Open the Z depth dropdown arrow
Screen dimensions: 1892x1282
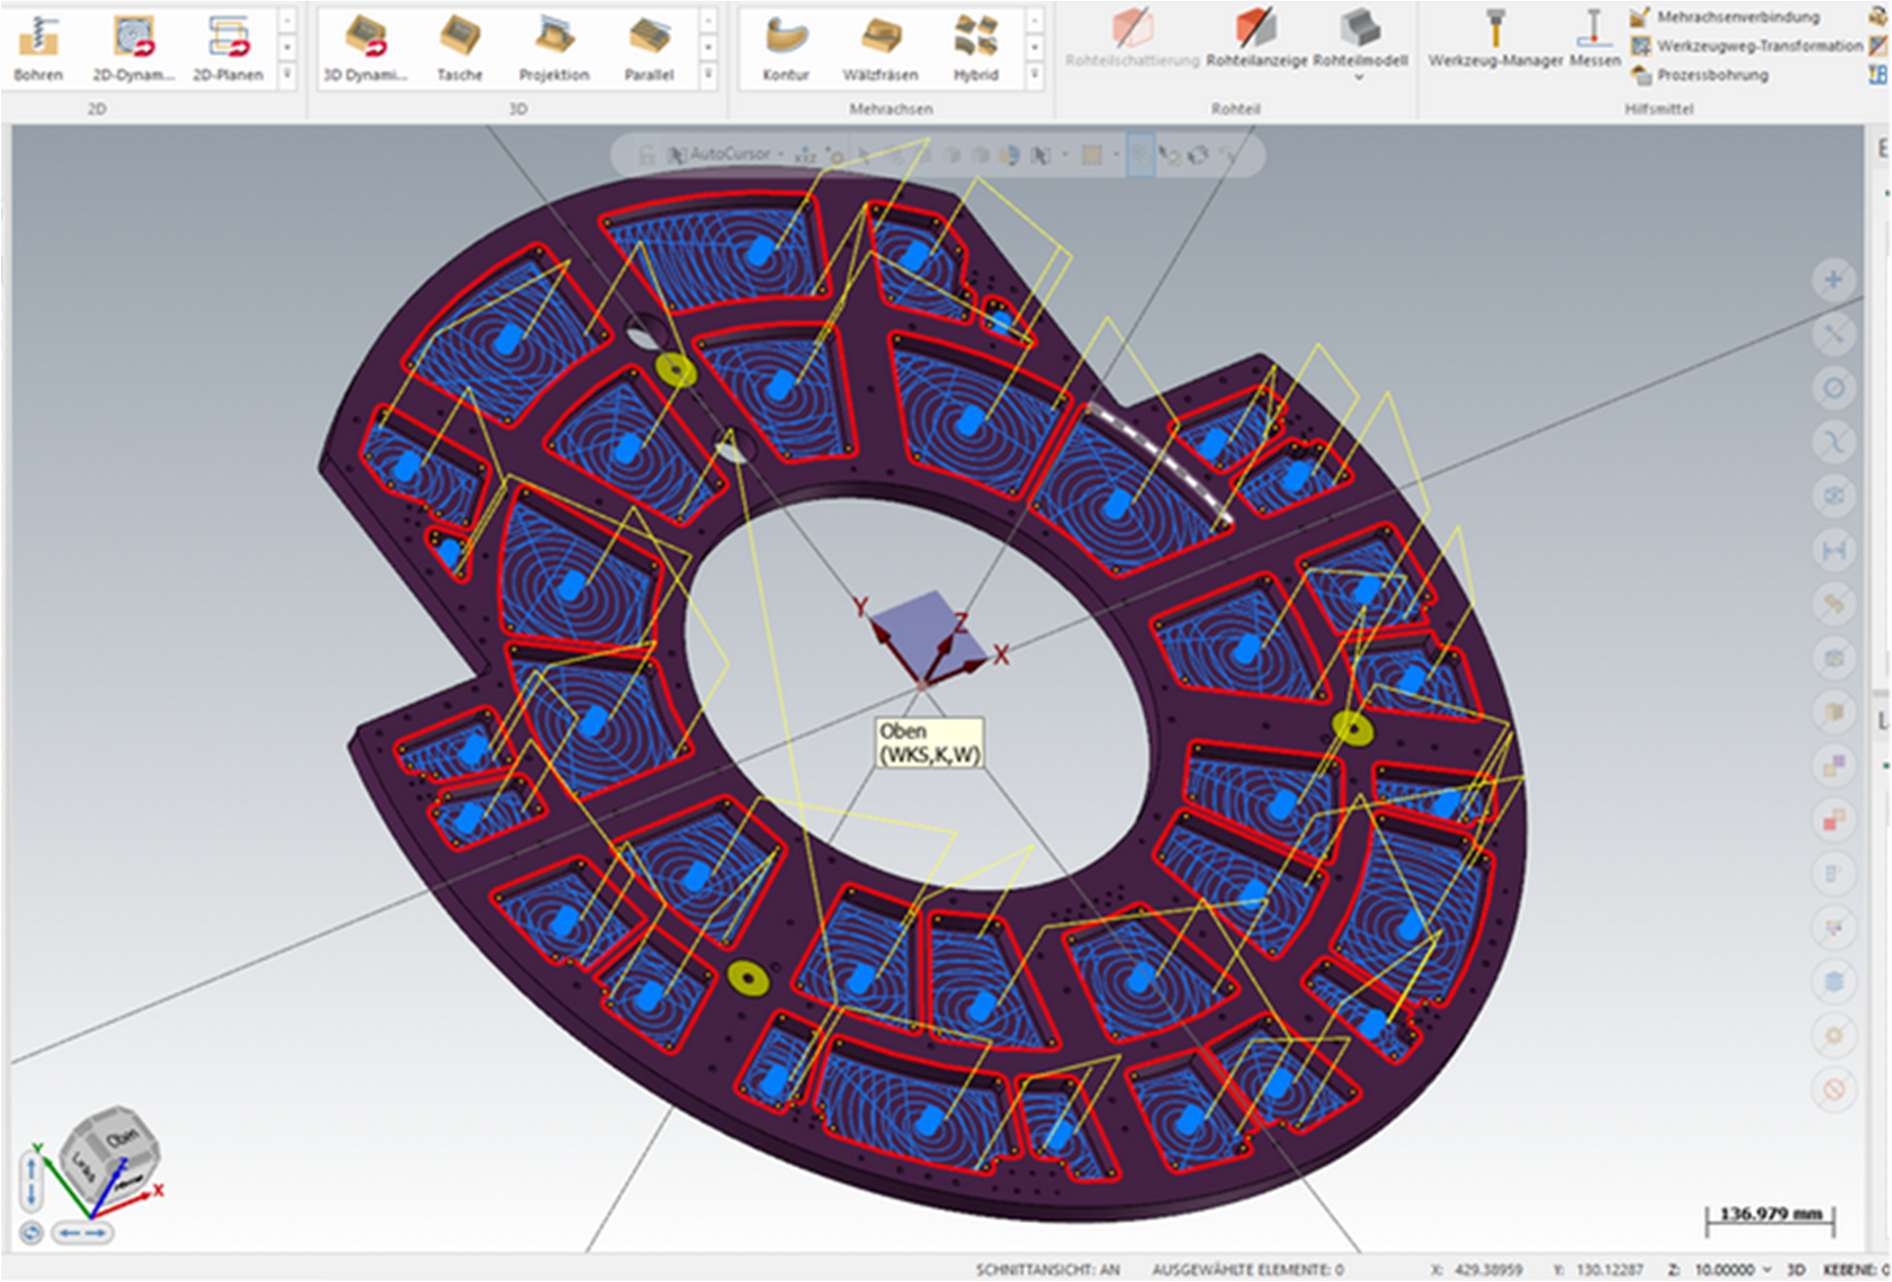(1767, 1269)
